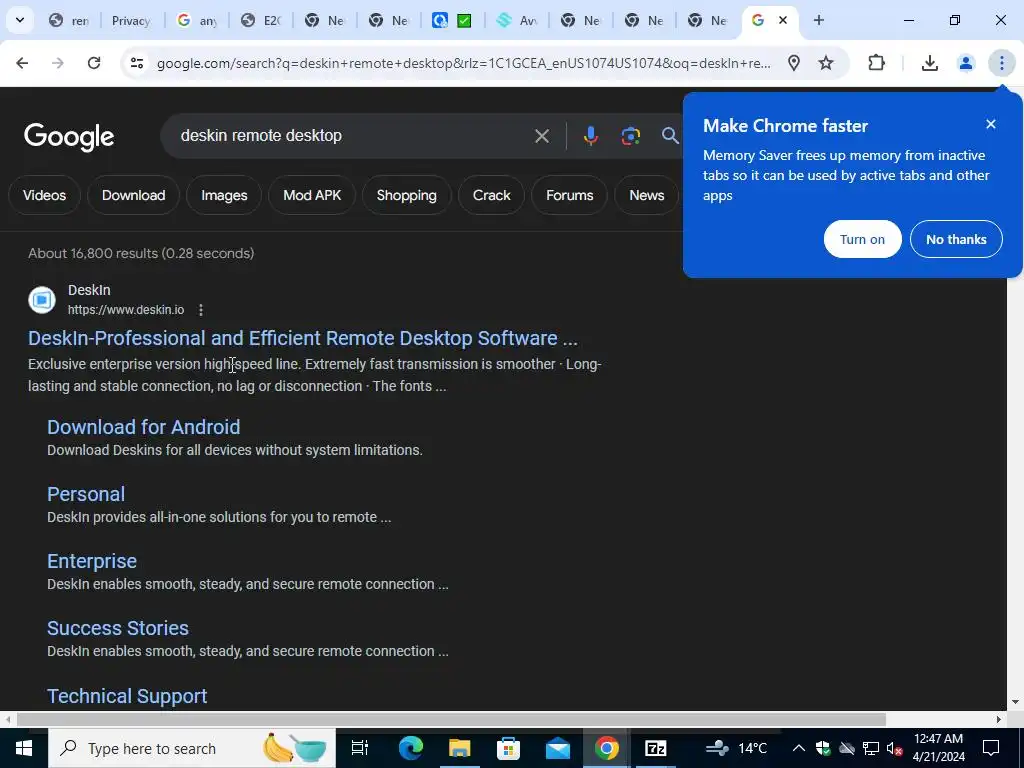Click the vertical scrollbar down arrow
The width and height of the screenshot is (1024, 768).
1015,703
